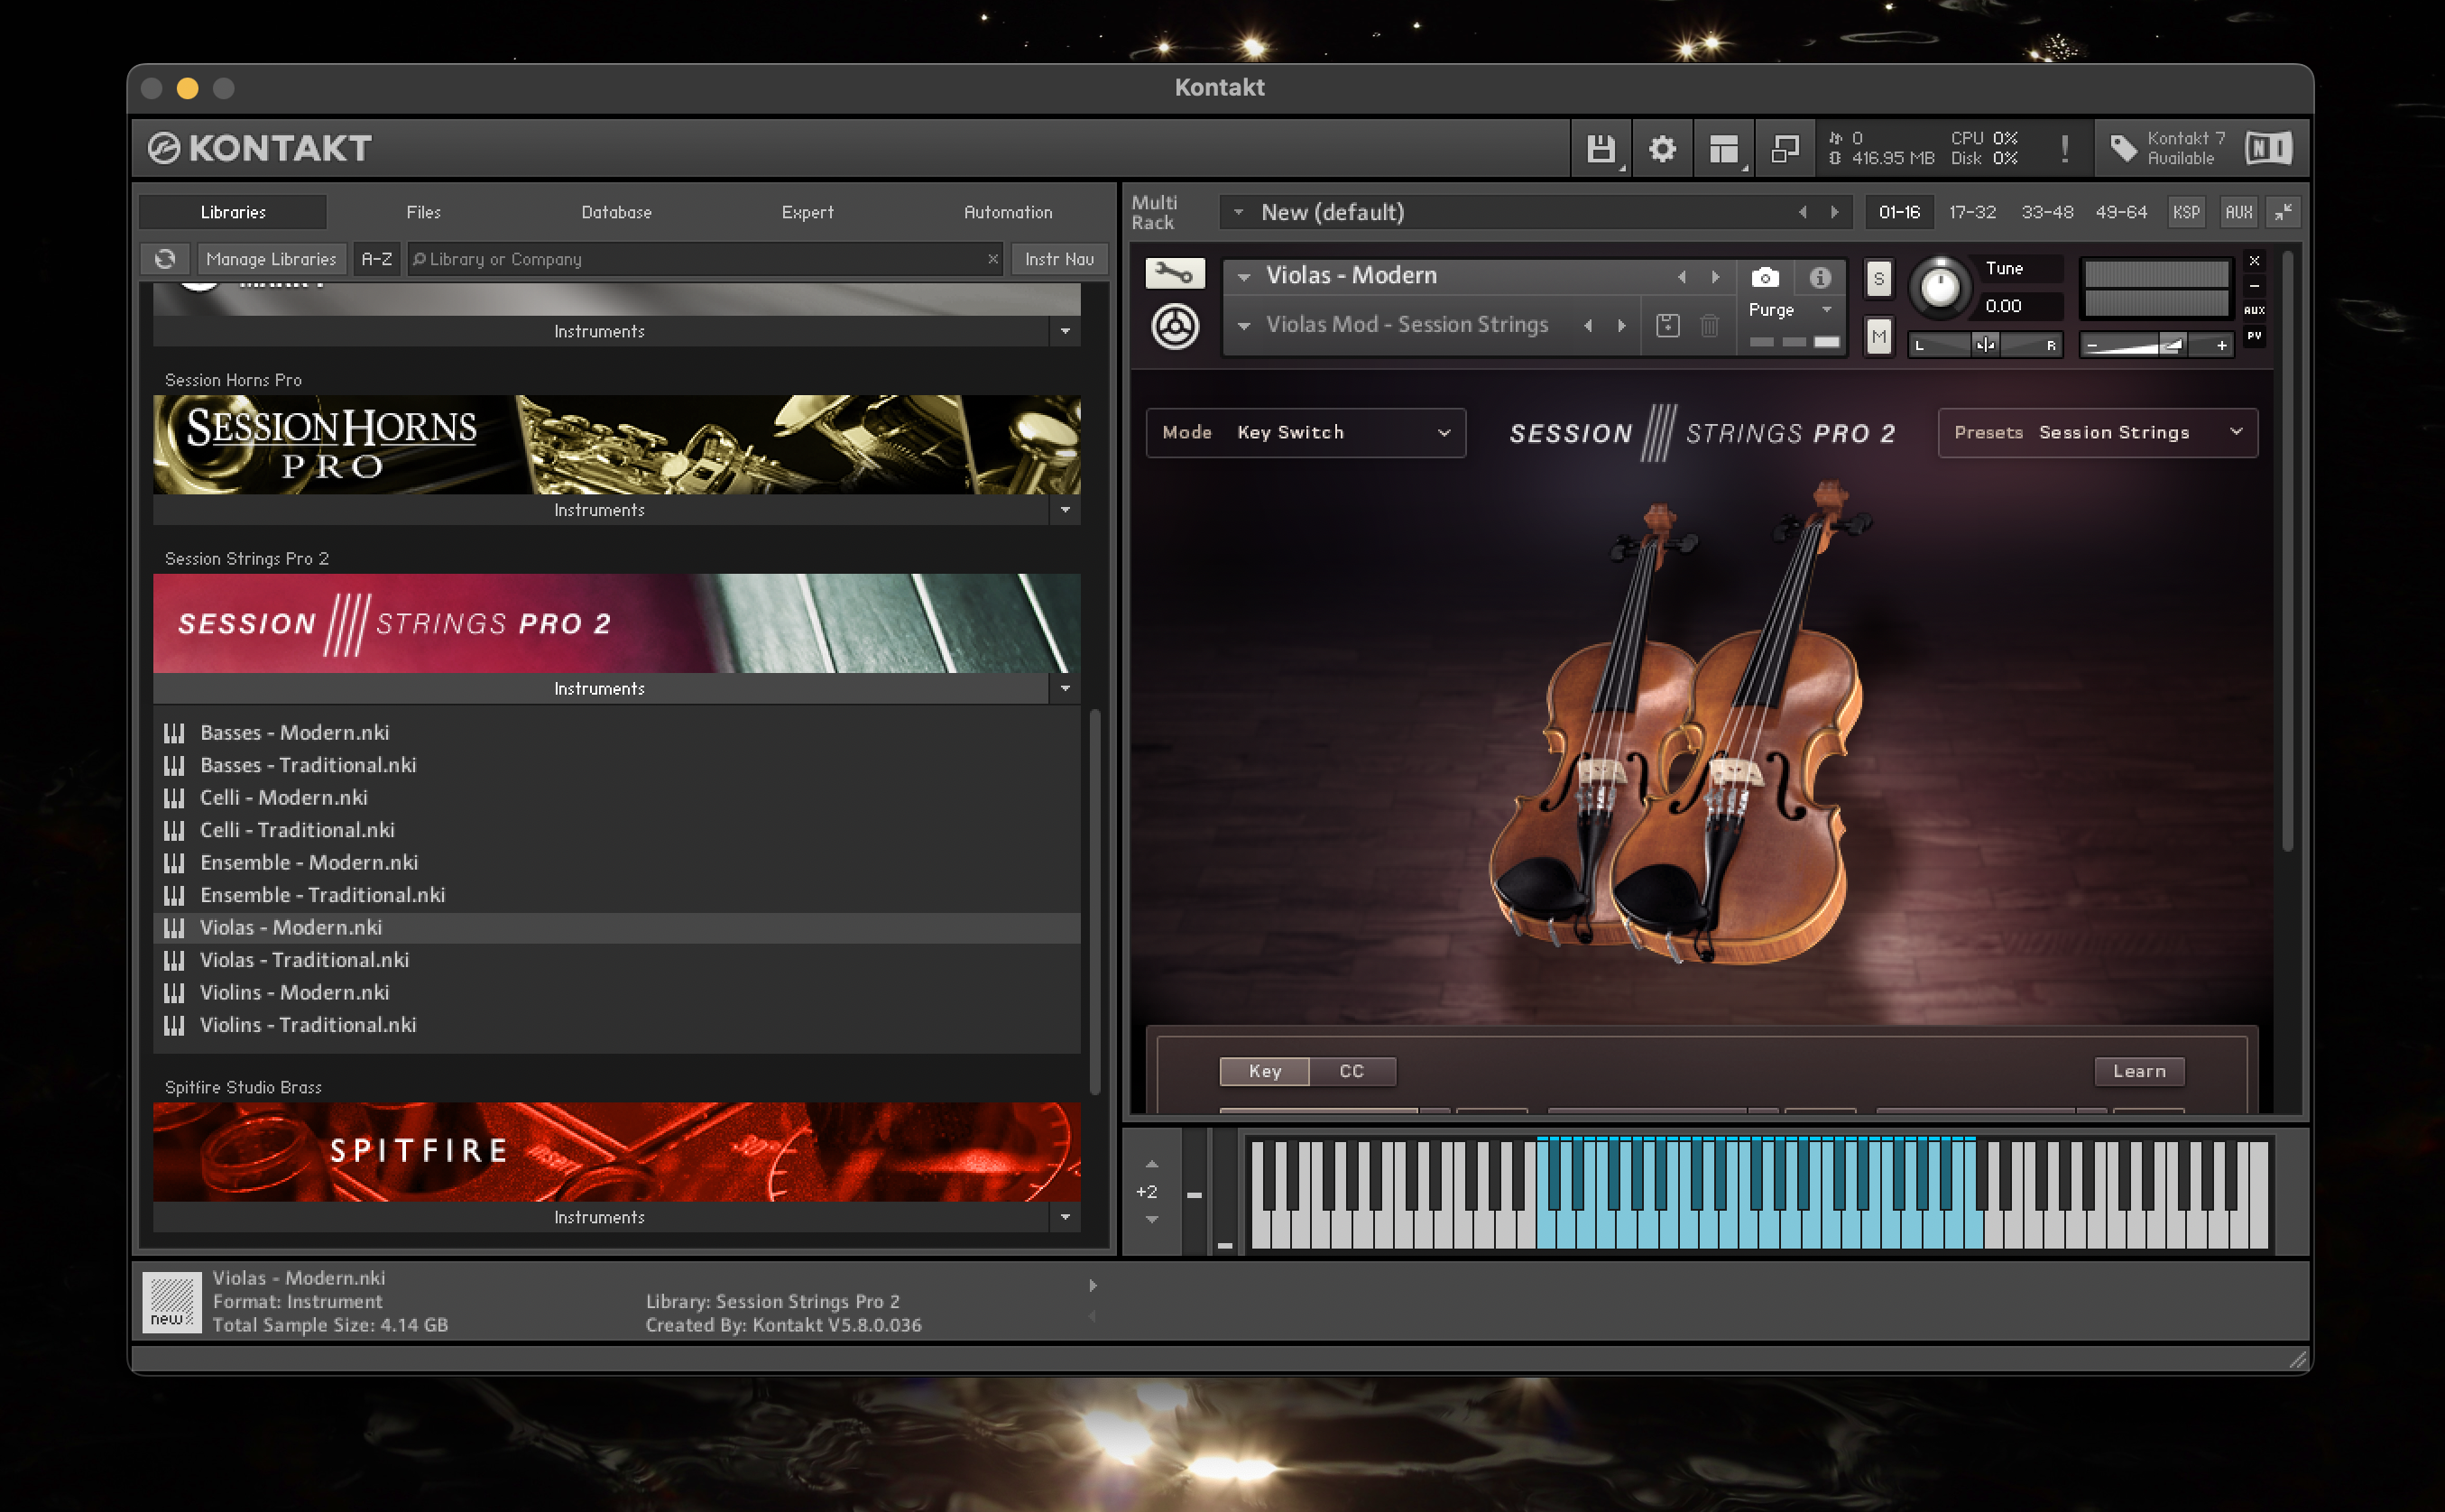
Task: Shift keyboard octave up
Action: tap(1151, 1164)
